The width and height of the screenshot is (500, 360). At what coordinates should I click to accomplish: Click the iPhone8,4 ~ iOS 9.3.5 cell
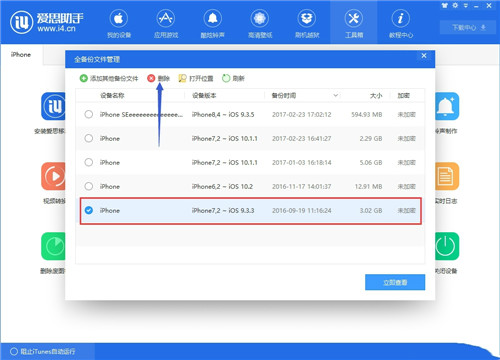tap(223, 115)
